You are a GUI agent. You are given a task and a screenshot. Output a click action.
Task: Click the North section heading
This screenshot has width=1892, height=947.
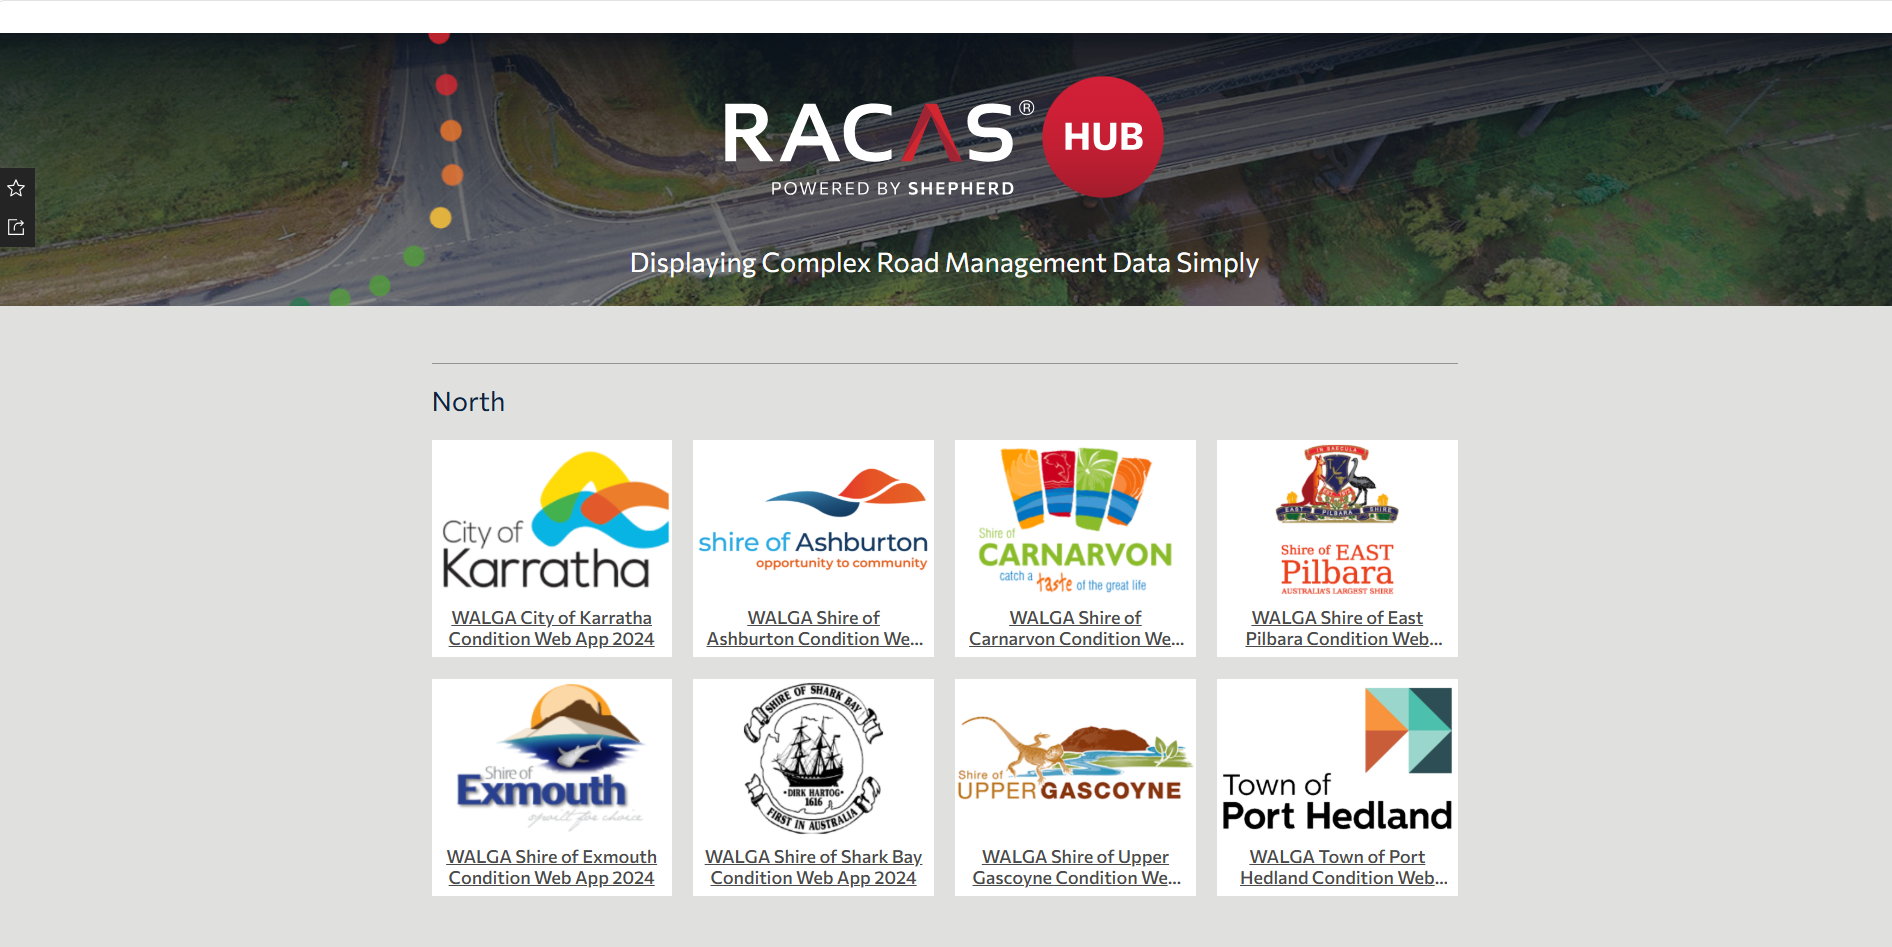pos(469,402)
